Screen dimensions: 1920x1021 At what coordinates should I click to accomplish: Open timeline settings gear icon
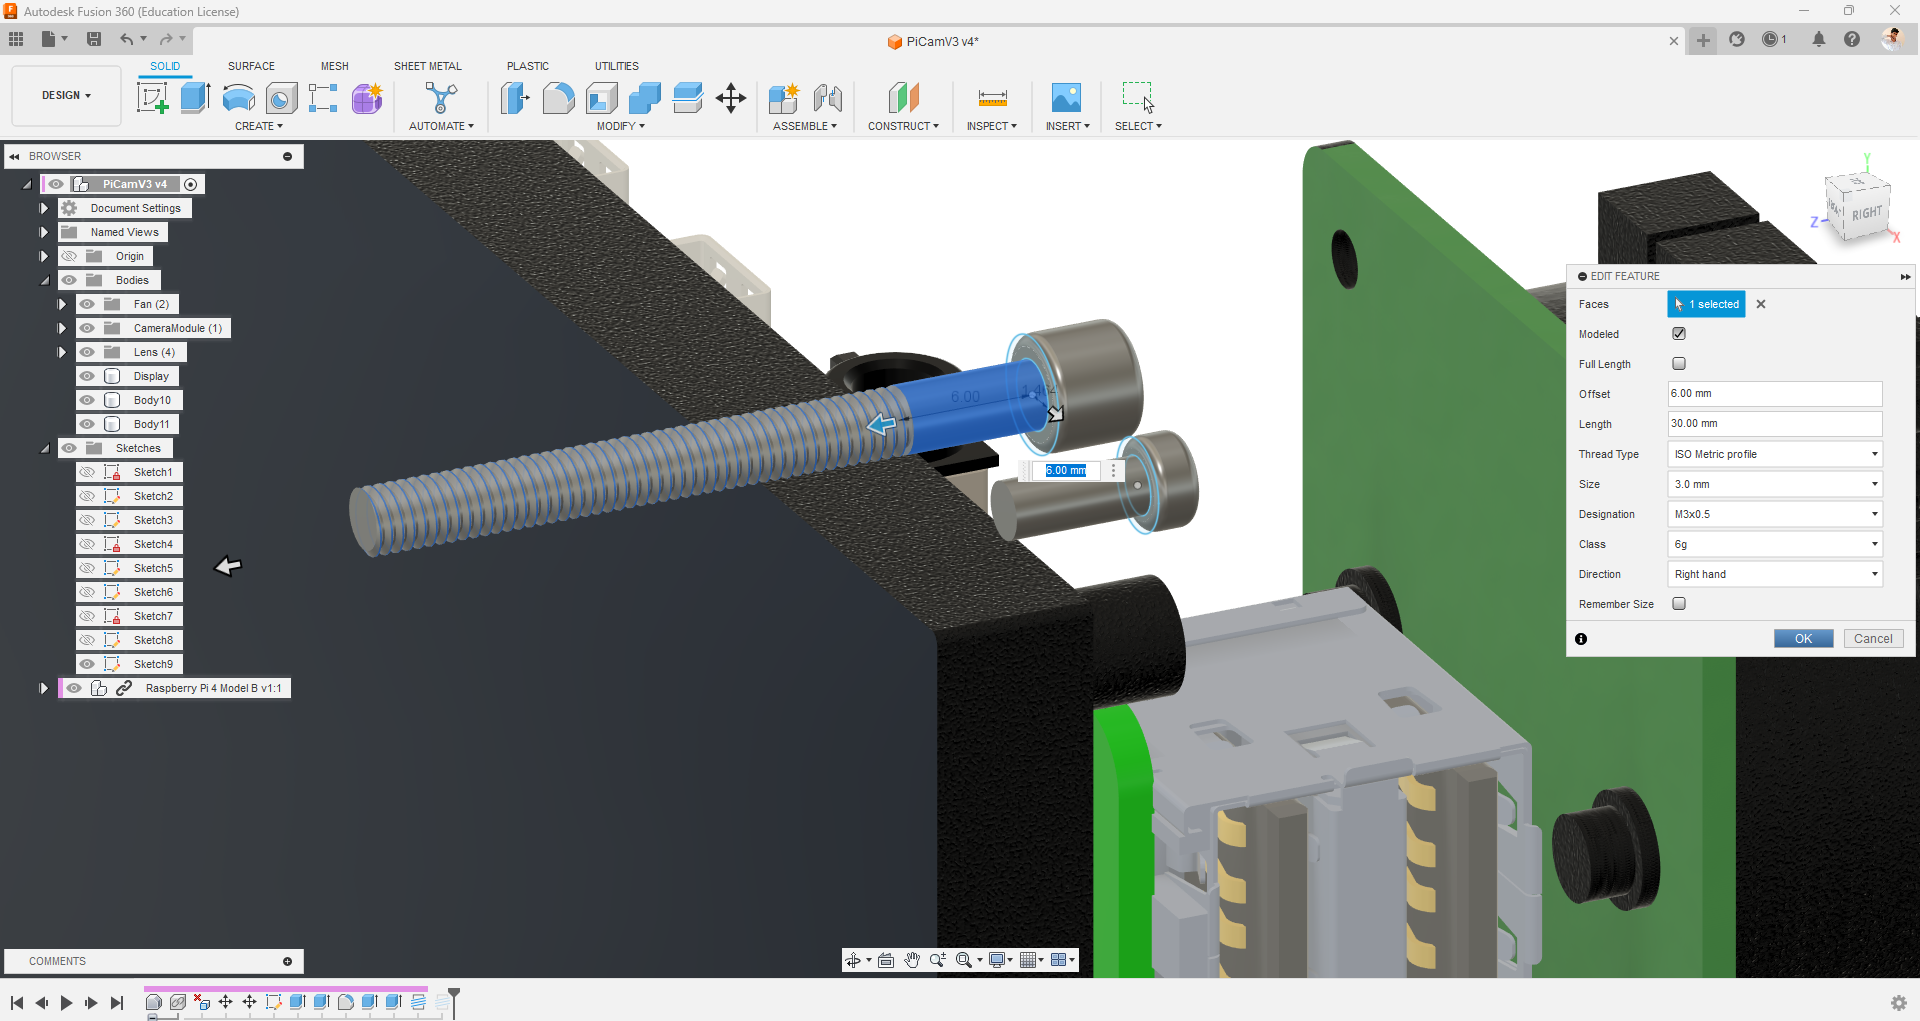tap(1899, 1003)
